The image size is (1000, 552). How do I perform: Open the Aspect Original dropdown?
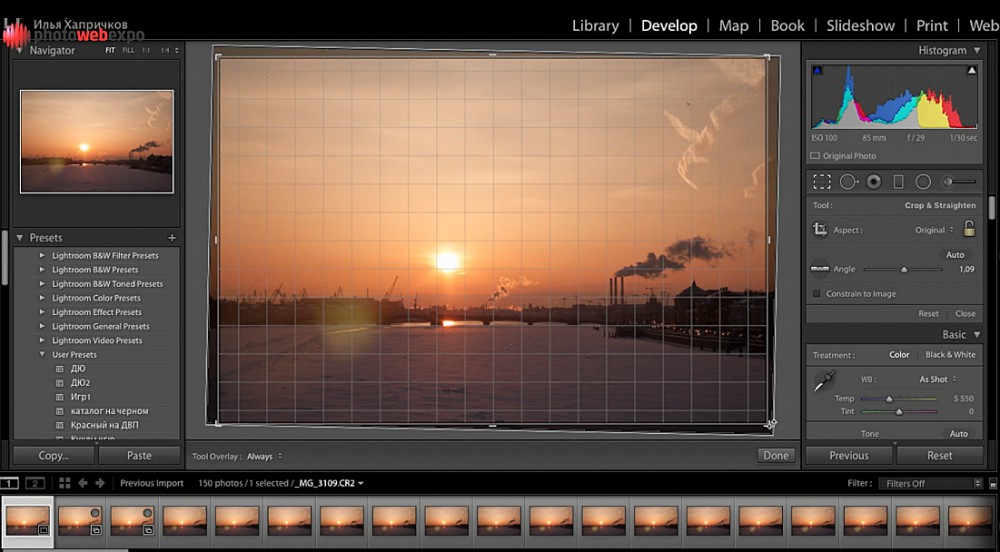(934, 230)
